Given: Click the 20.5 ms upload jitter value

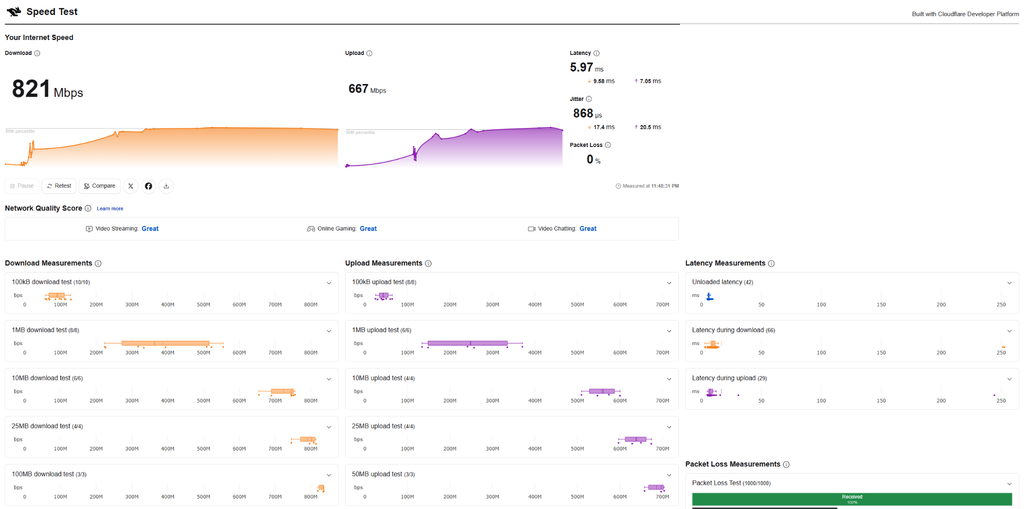Looking at the screenshot, I should 648,127.
